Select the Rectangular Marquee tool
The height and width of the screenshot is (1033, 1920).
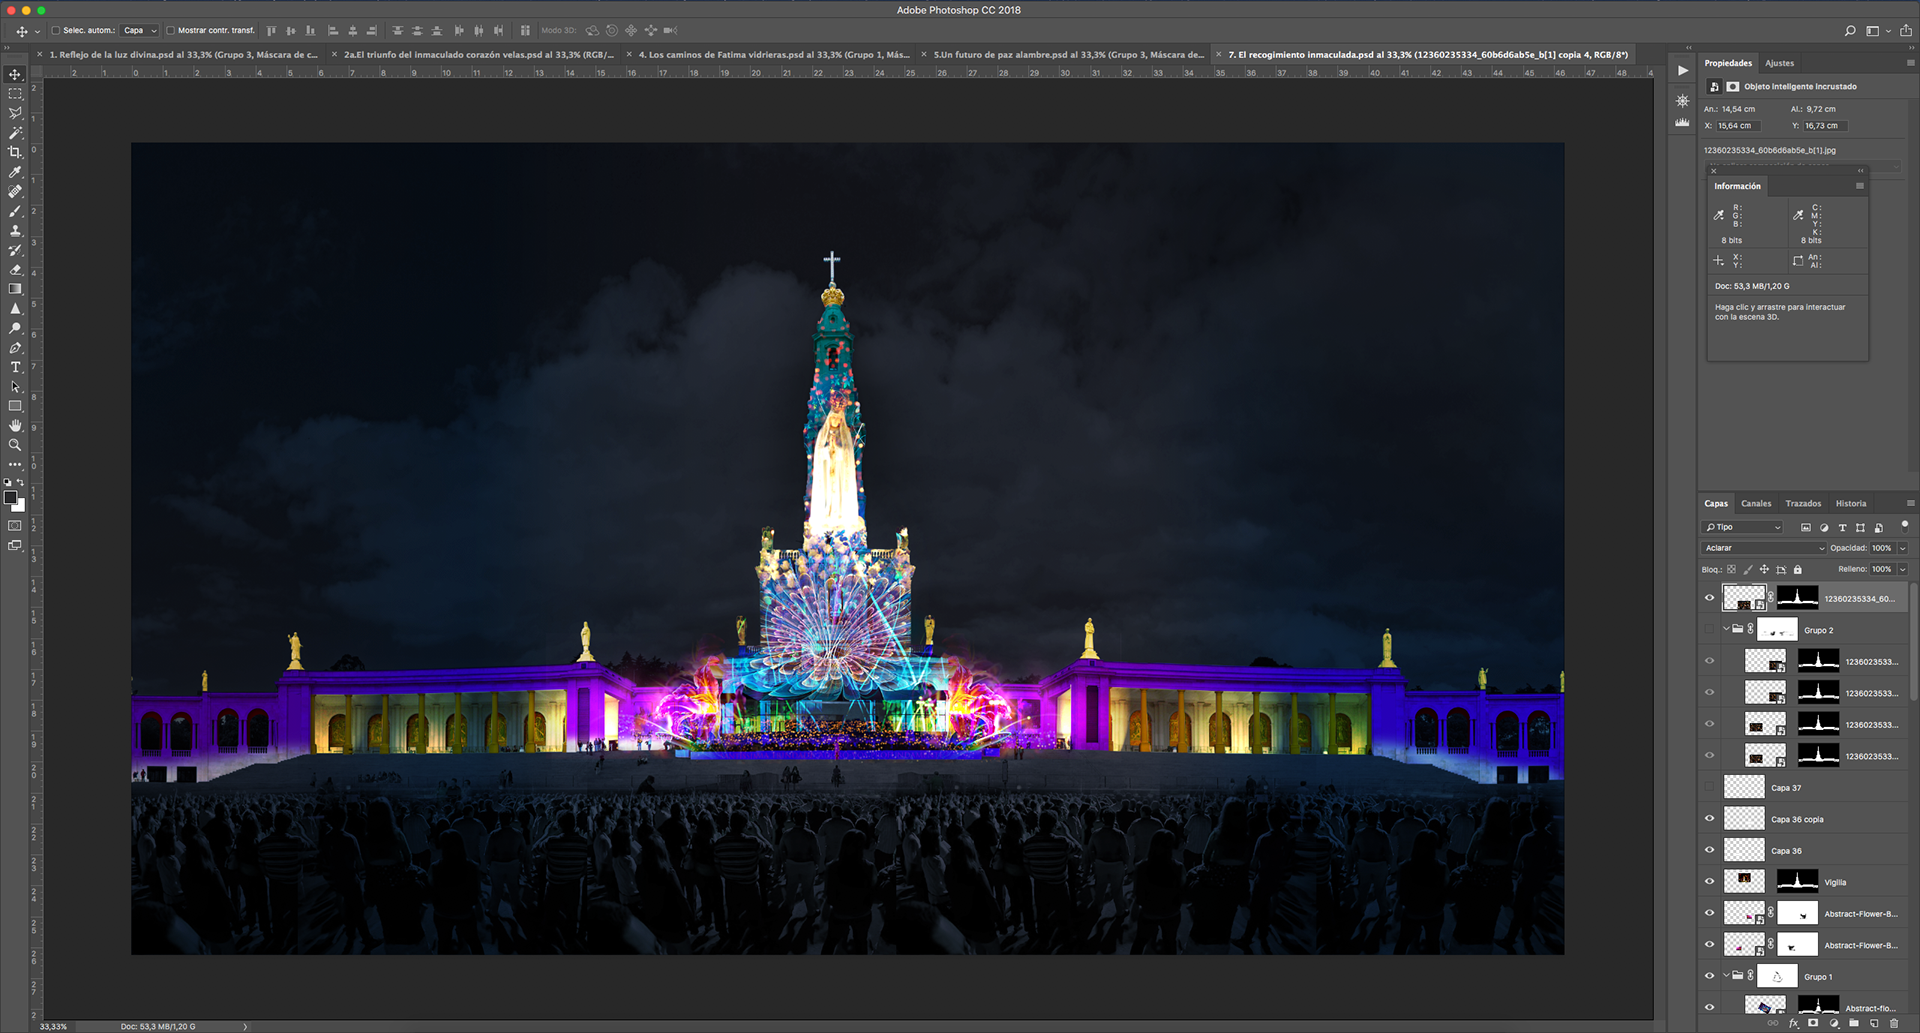[x=15, y=94]
